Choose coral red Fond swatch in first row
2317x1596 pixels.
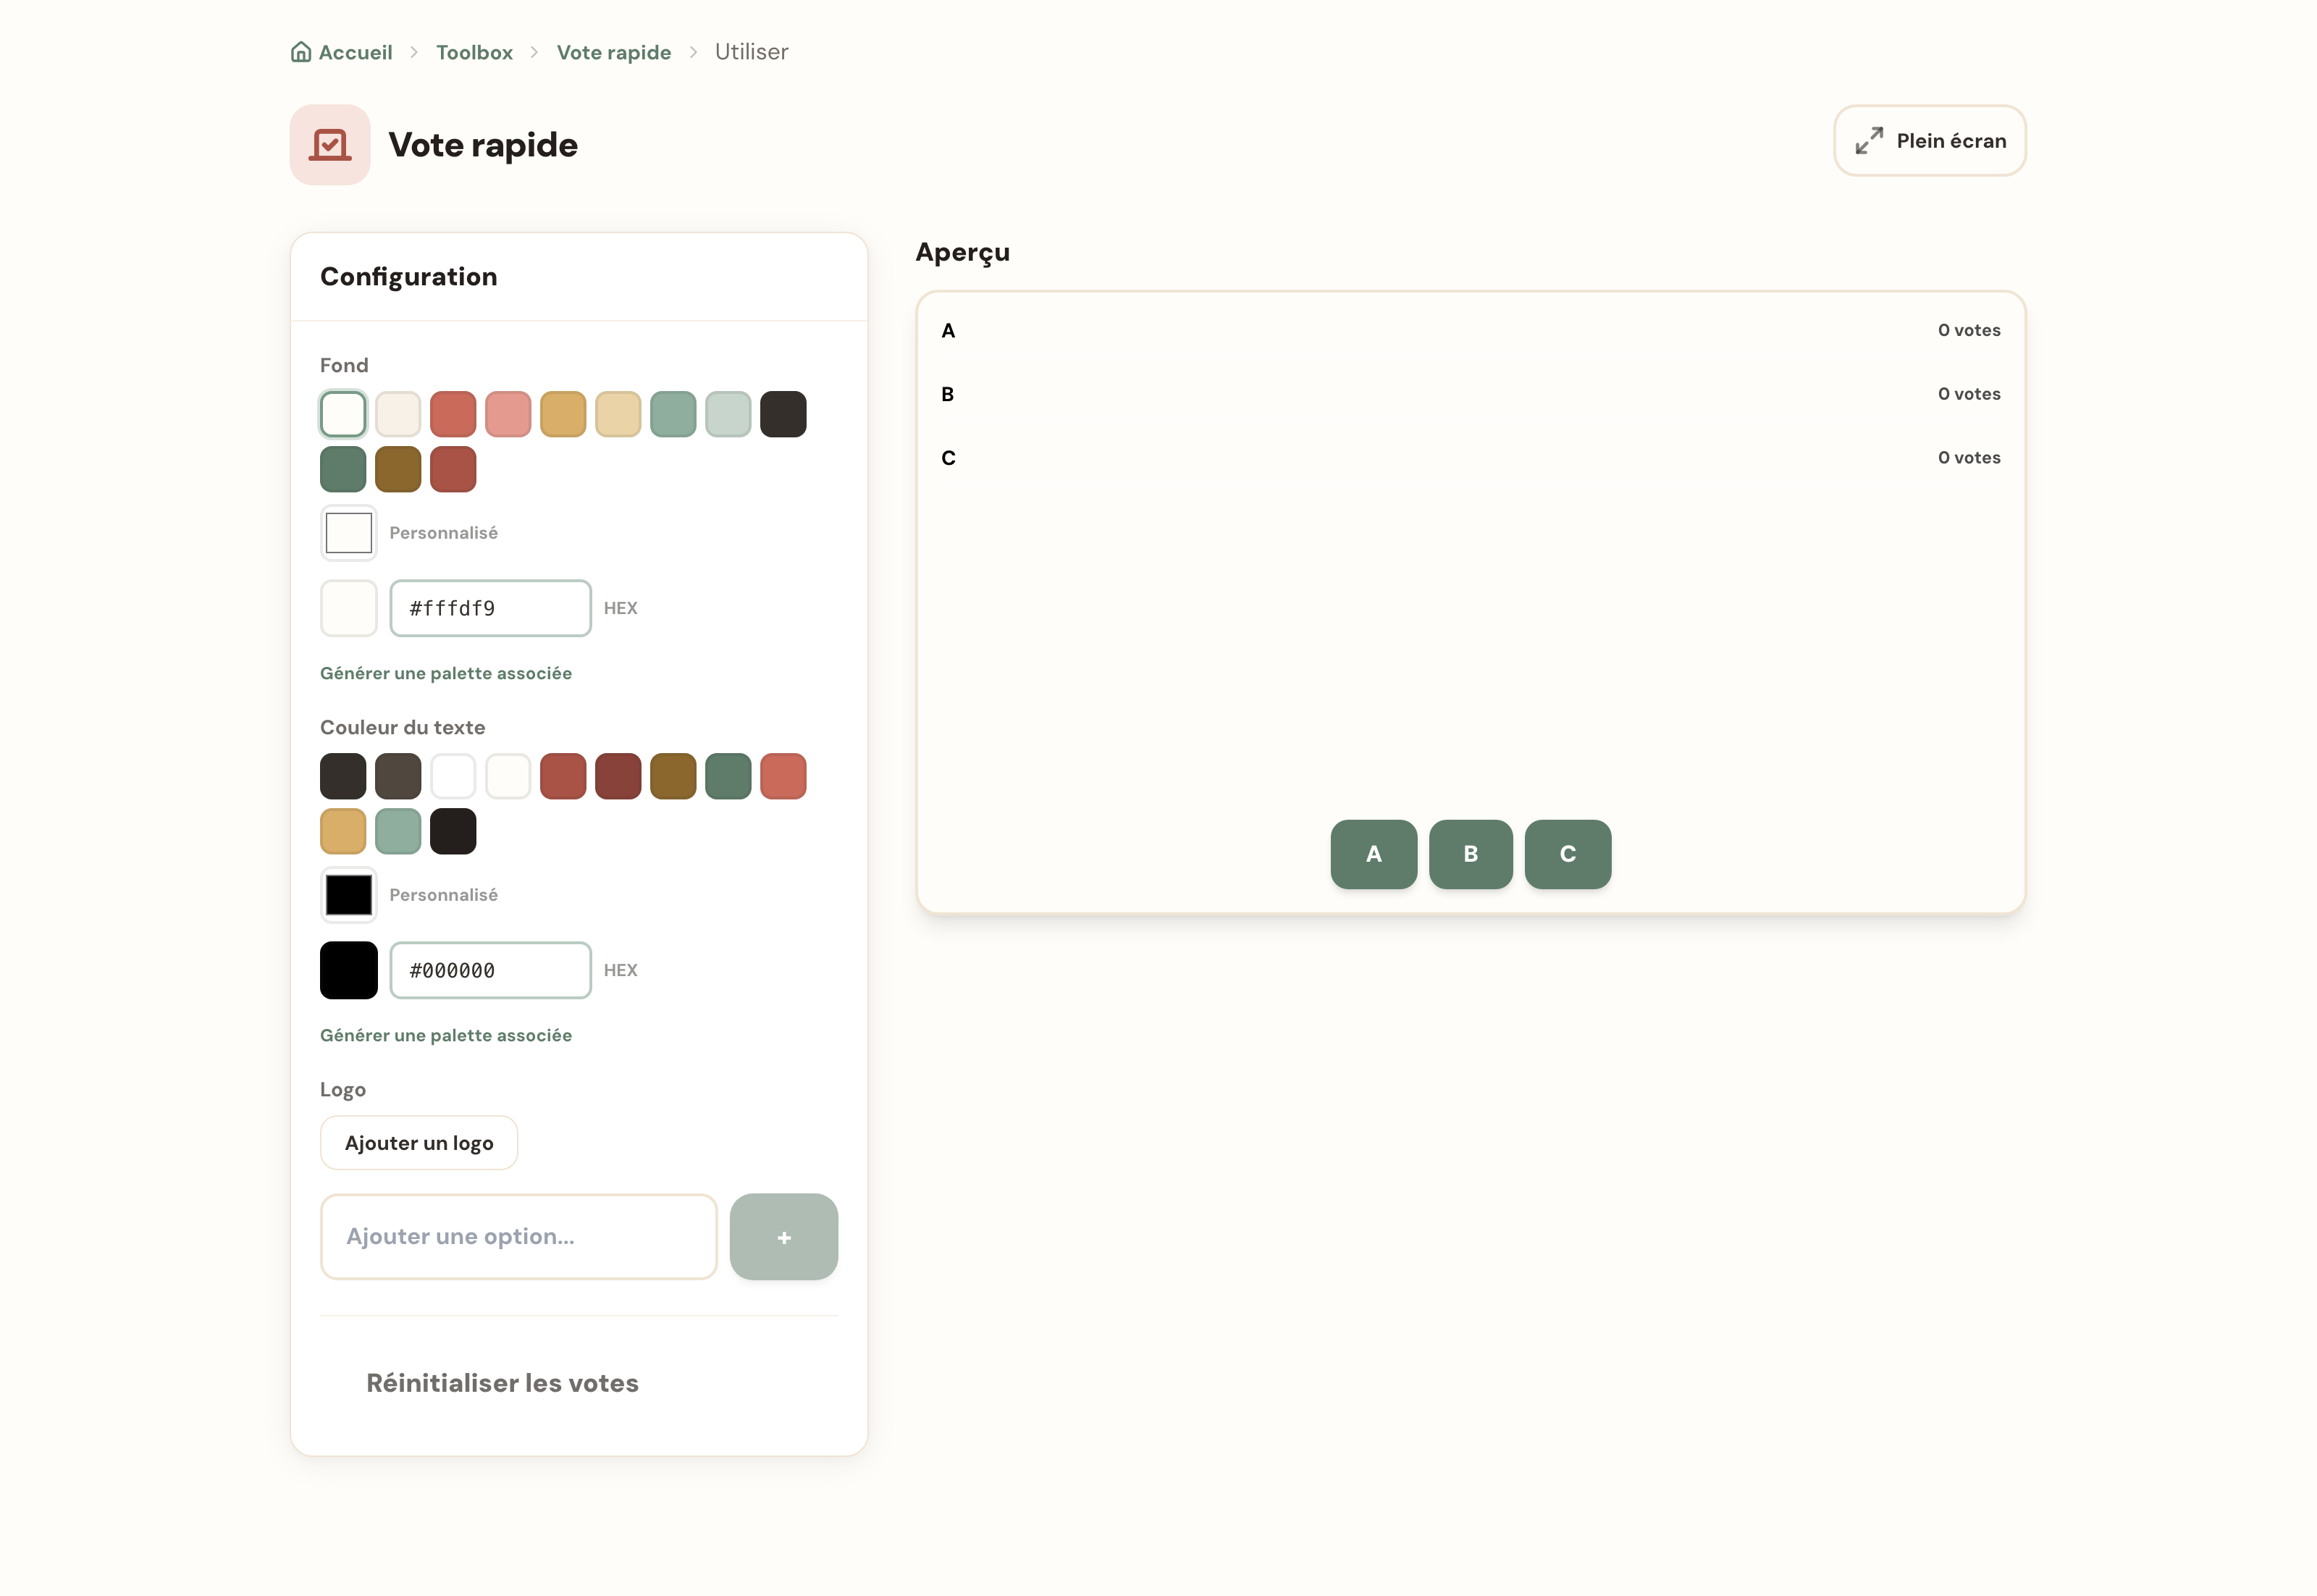click(453, 414)
